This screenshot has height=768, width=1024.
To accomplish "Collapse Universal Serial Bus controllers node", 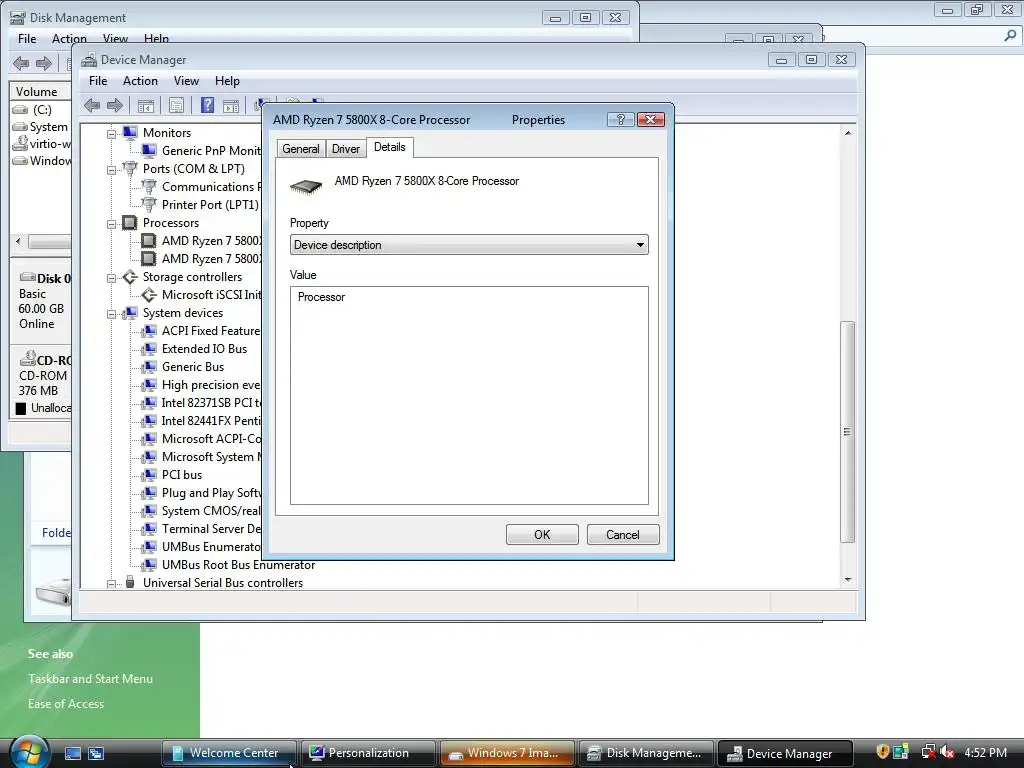I will tap(112, 584).
